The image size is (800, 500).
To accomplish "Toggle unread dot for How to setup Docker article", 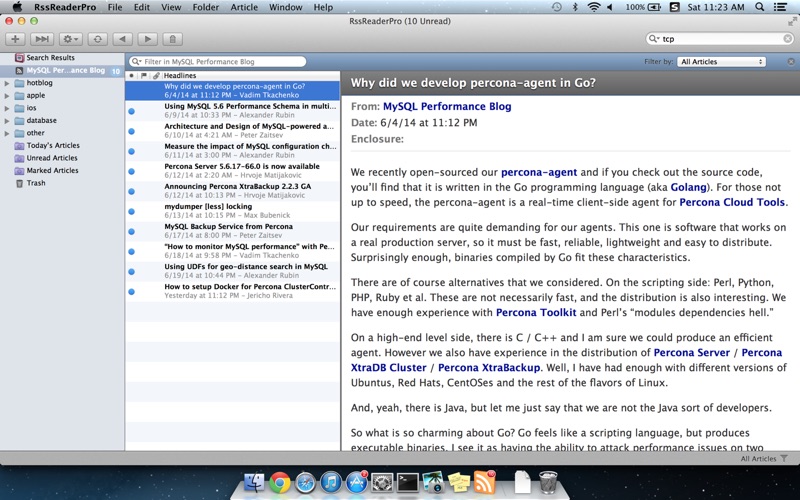I will pos(132,292).
